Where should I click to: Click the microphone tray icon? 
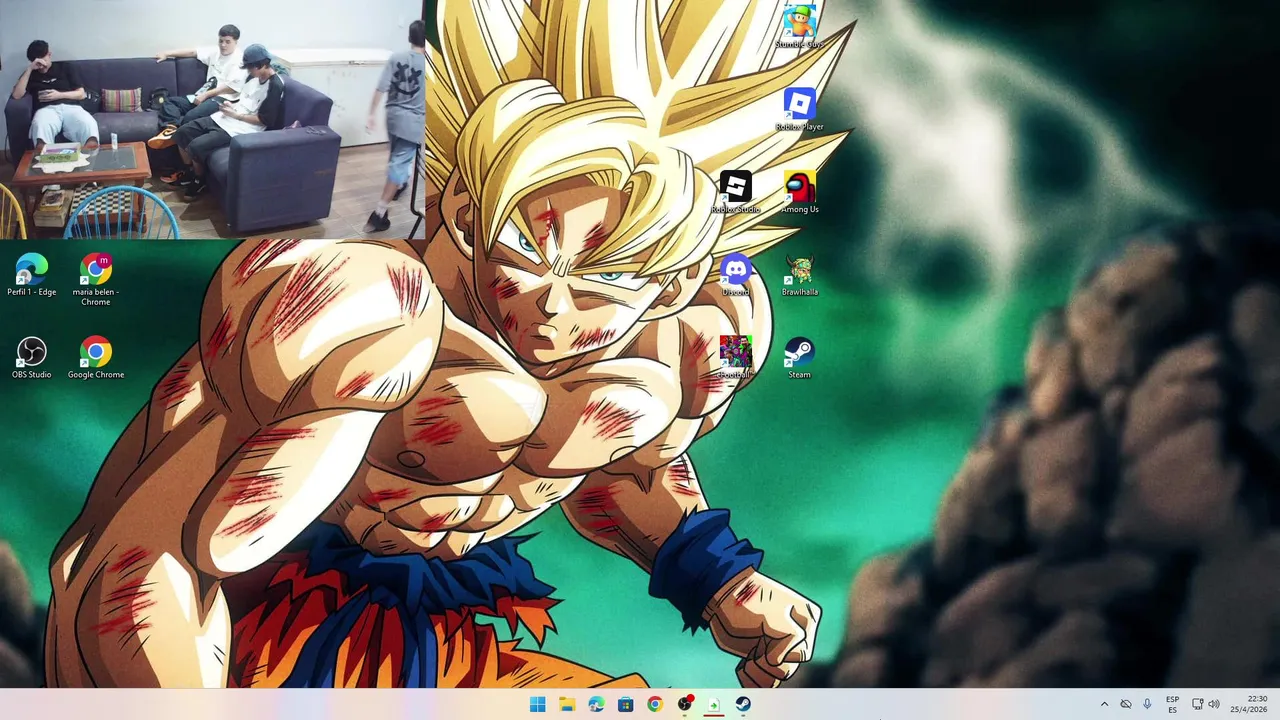1147,704
